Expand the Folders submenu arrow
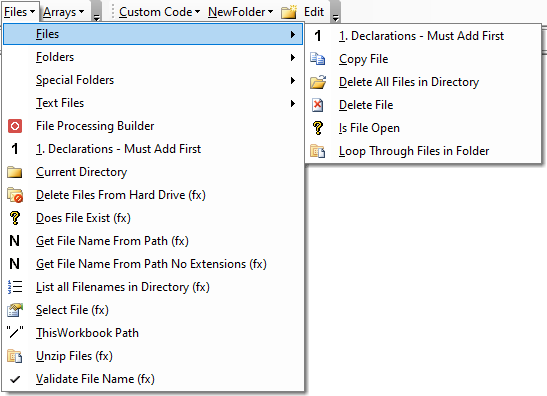This screenshot has height=396, width=547. [293, 57]
